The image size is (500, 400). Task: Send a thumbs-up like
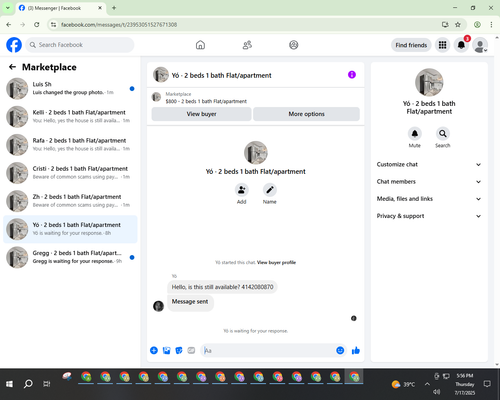356,350
